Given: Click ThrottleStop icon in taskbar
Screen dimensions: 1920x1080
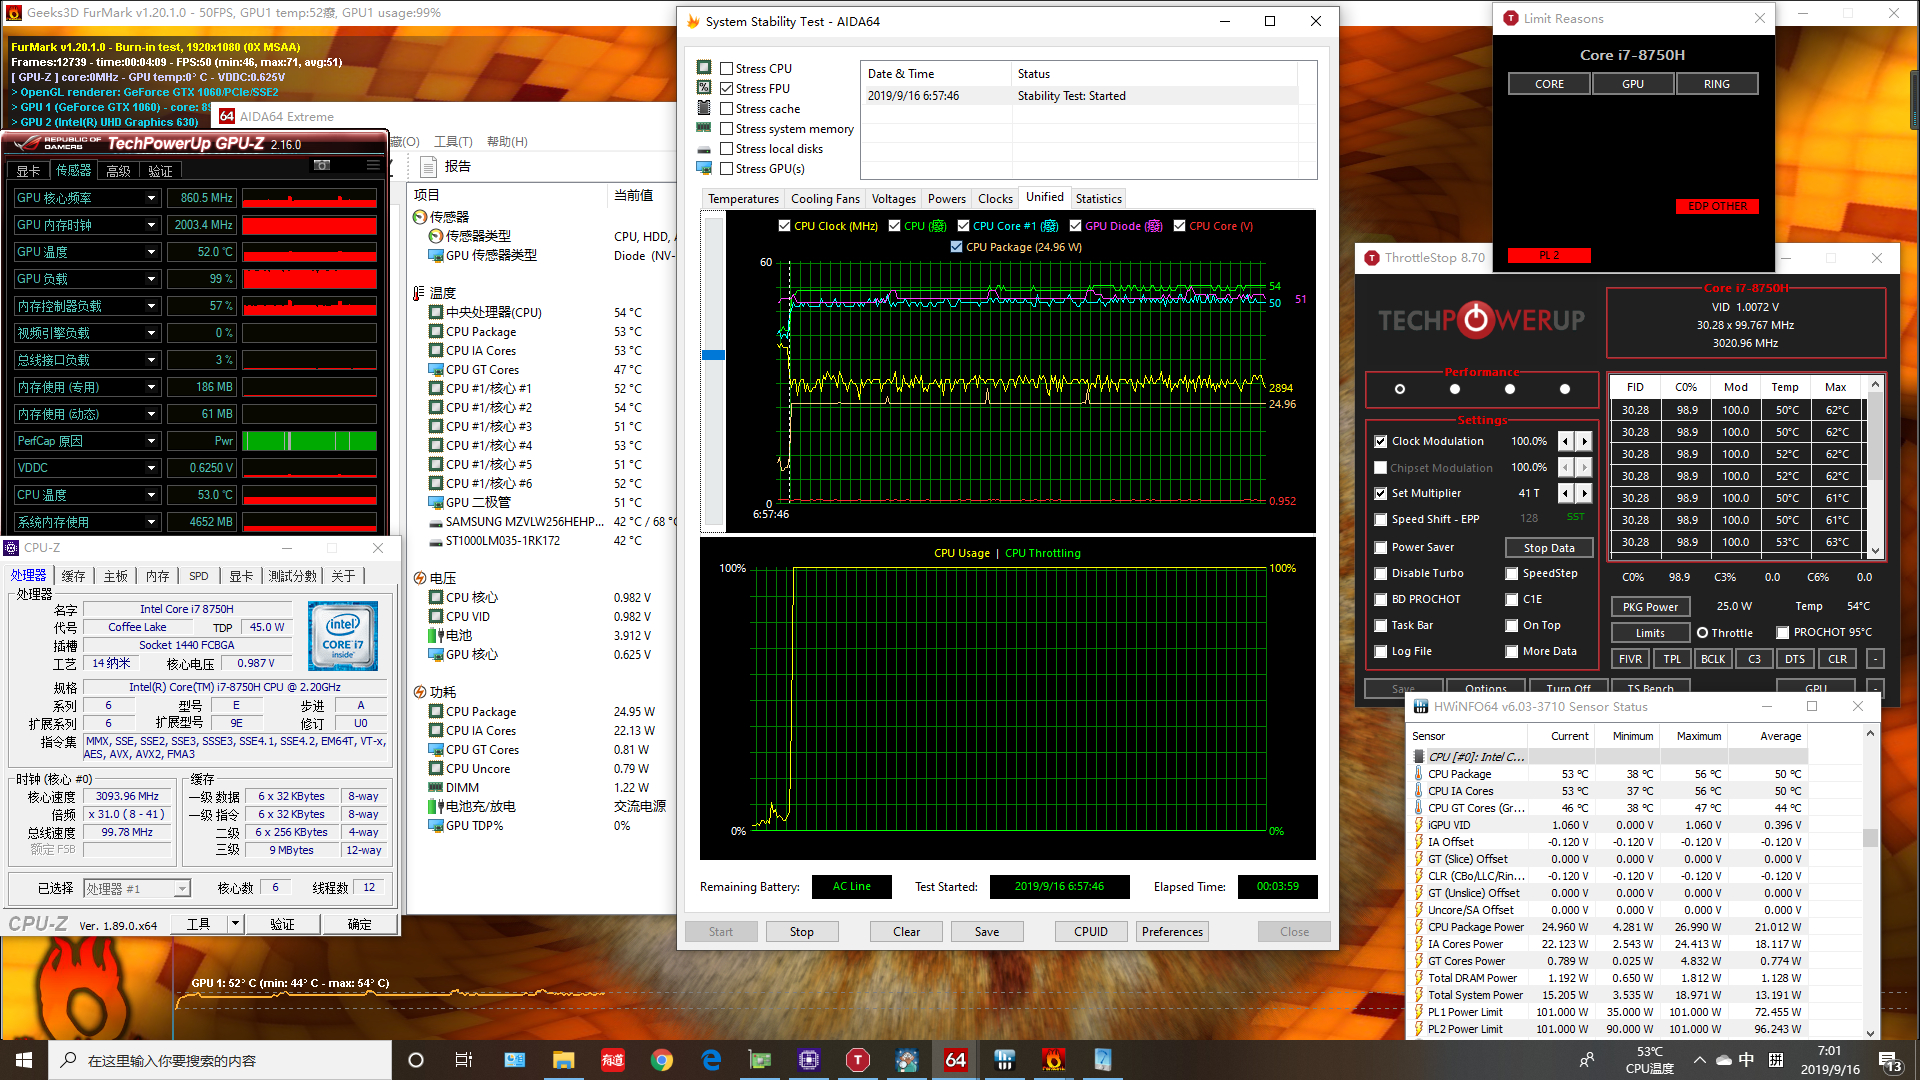Looking at the screenshot, I should coord(857,1060).
